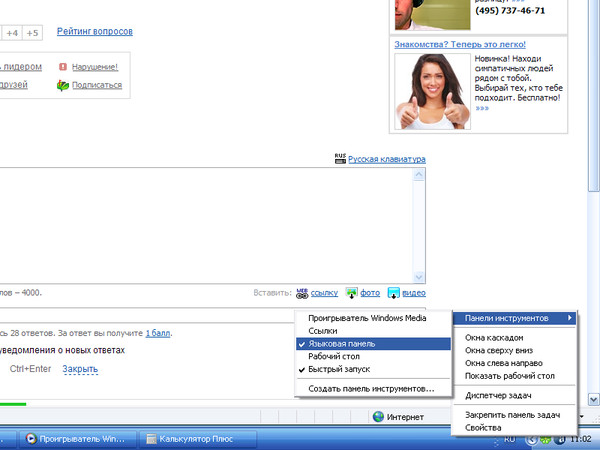Click the man photo ad thumbnail

point(432,15)
